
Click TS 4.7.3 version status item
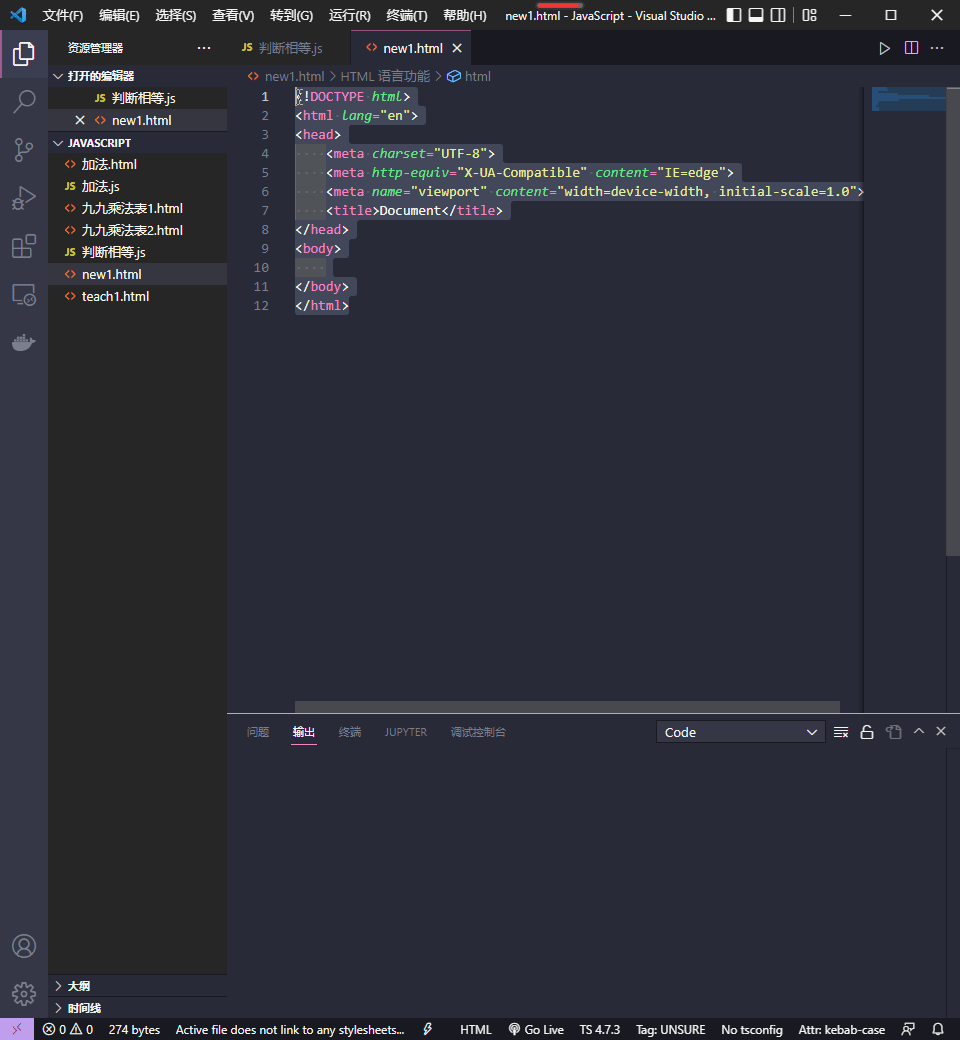click(600, 1029)
